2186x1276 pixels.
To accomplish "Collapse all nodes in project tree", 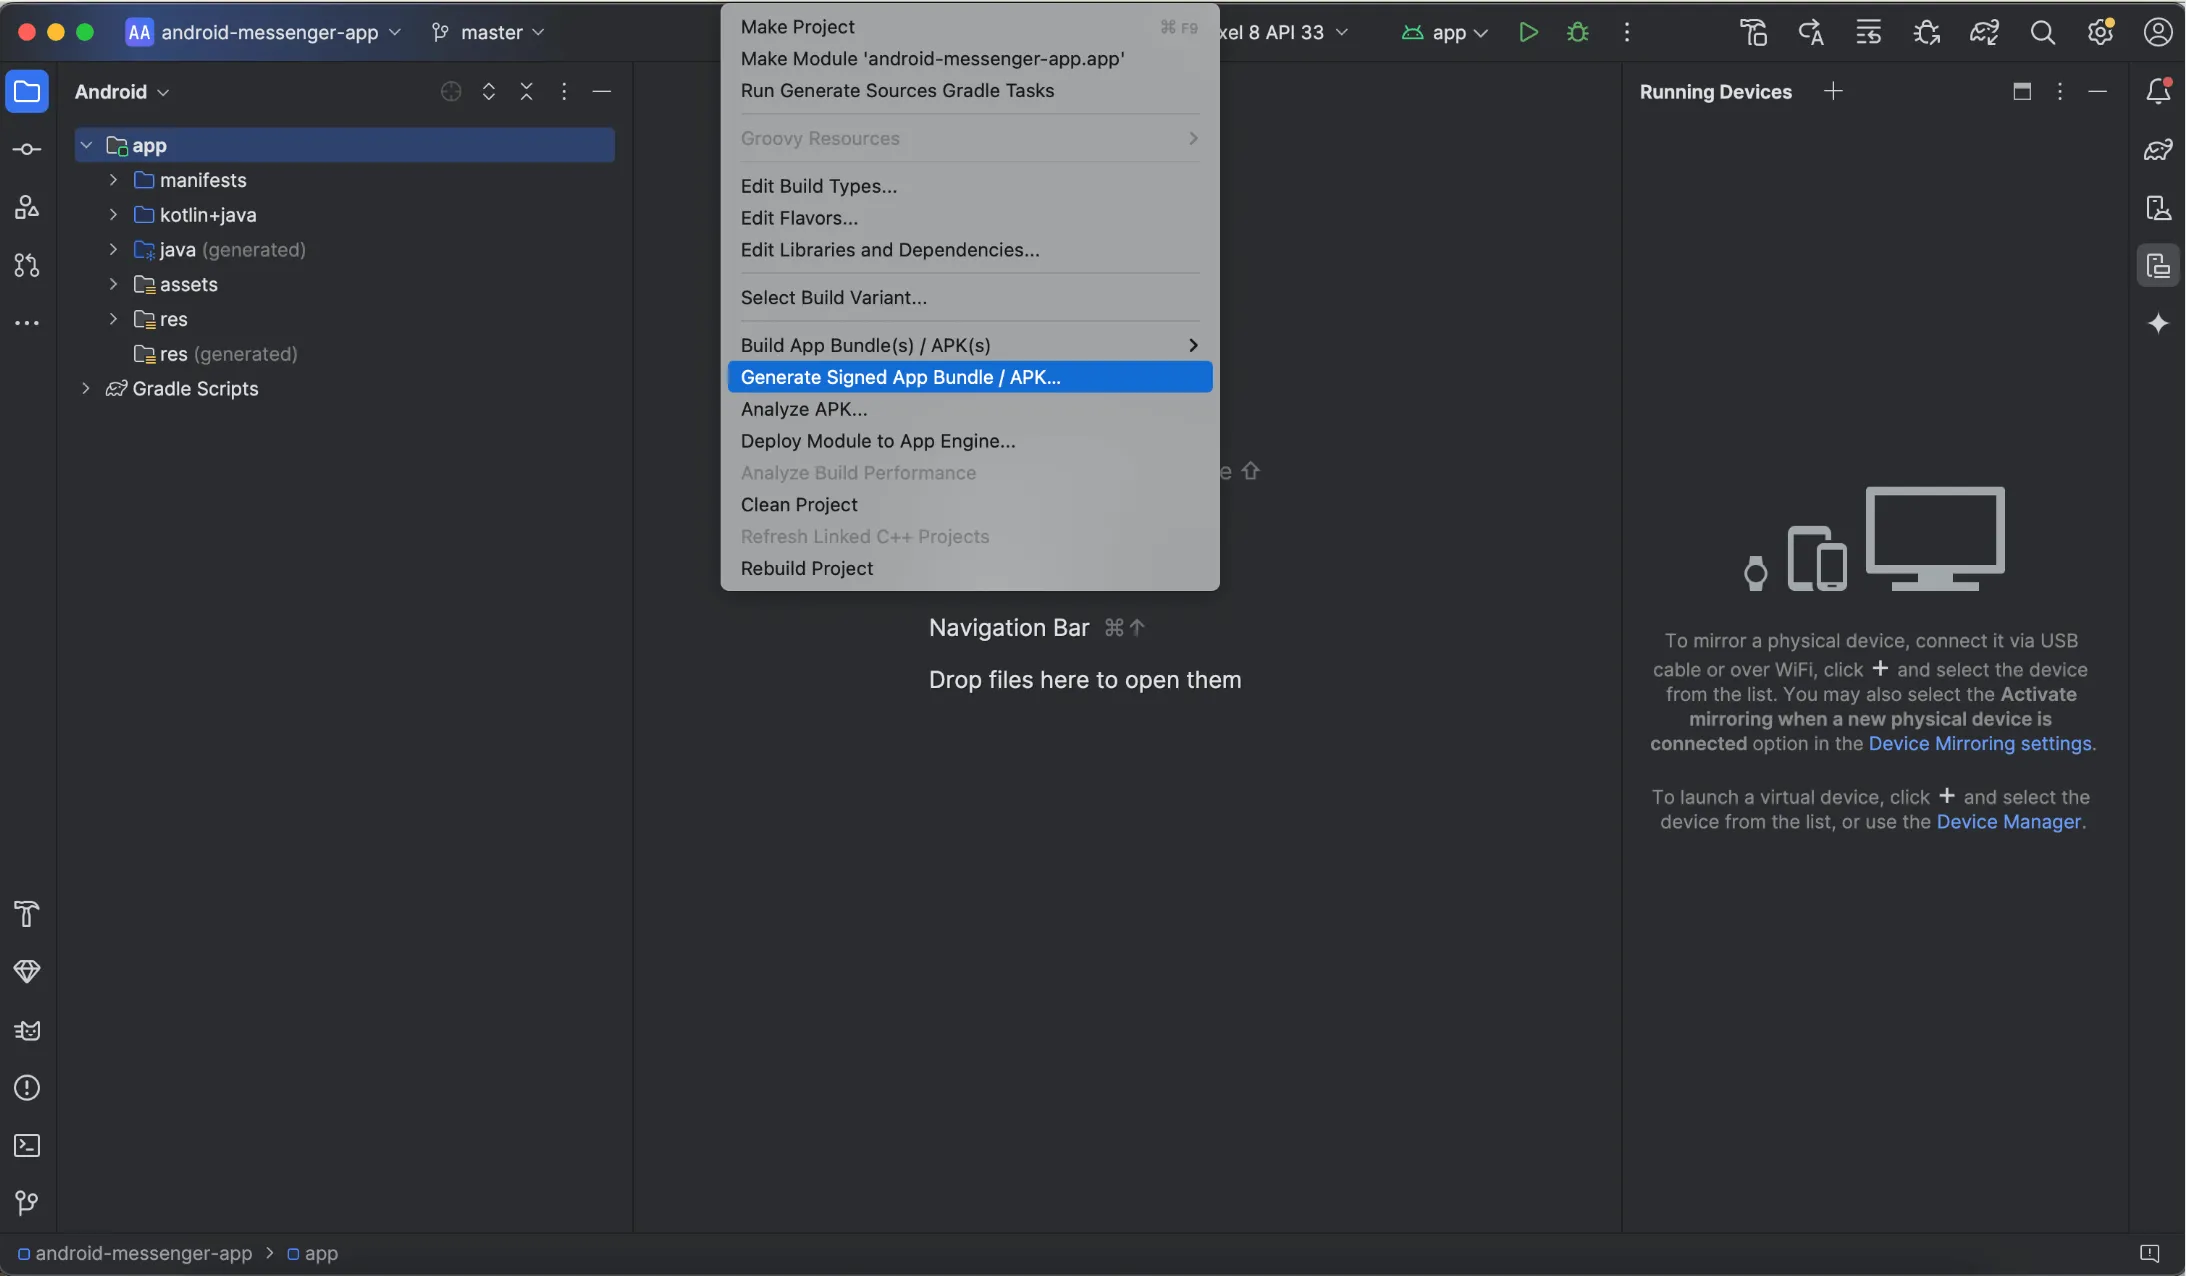I will coord(527,91).
